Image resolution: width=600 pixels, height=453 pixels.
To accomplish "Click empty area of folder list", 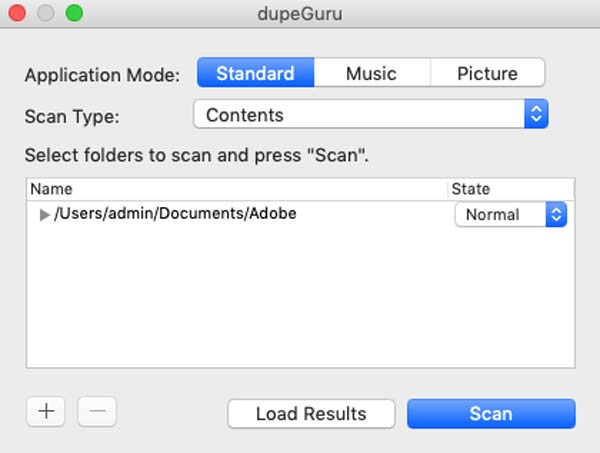I will tap(300, 300).
